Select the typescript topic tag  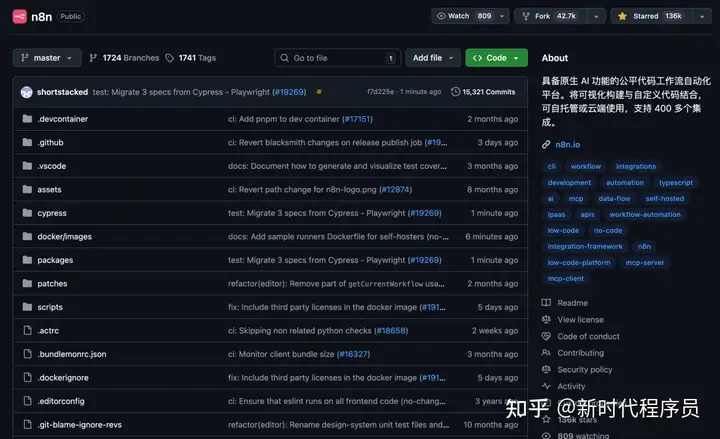pyautogui.click(x=676, y=182)
